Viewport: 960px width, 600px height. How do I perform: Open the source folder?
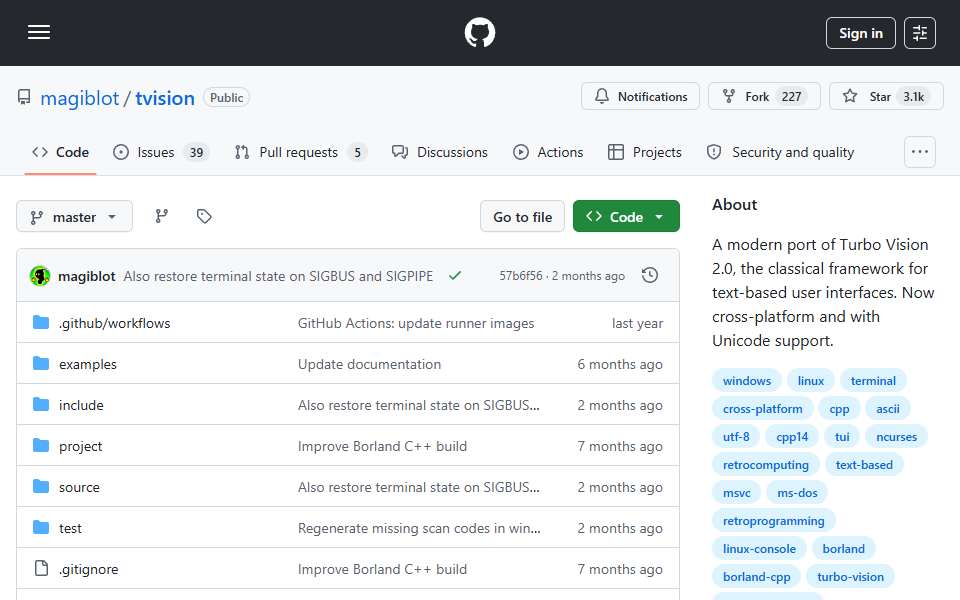79,487
